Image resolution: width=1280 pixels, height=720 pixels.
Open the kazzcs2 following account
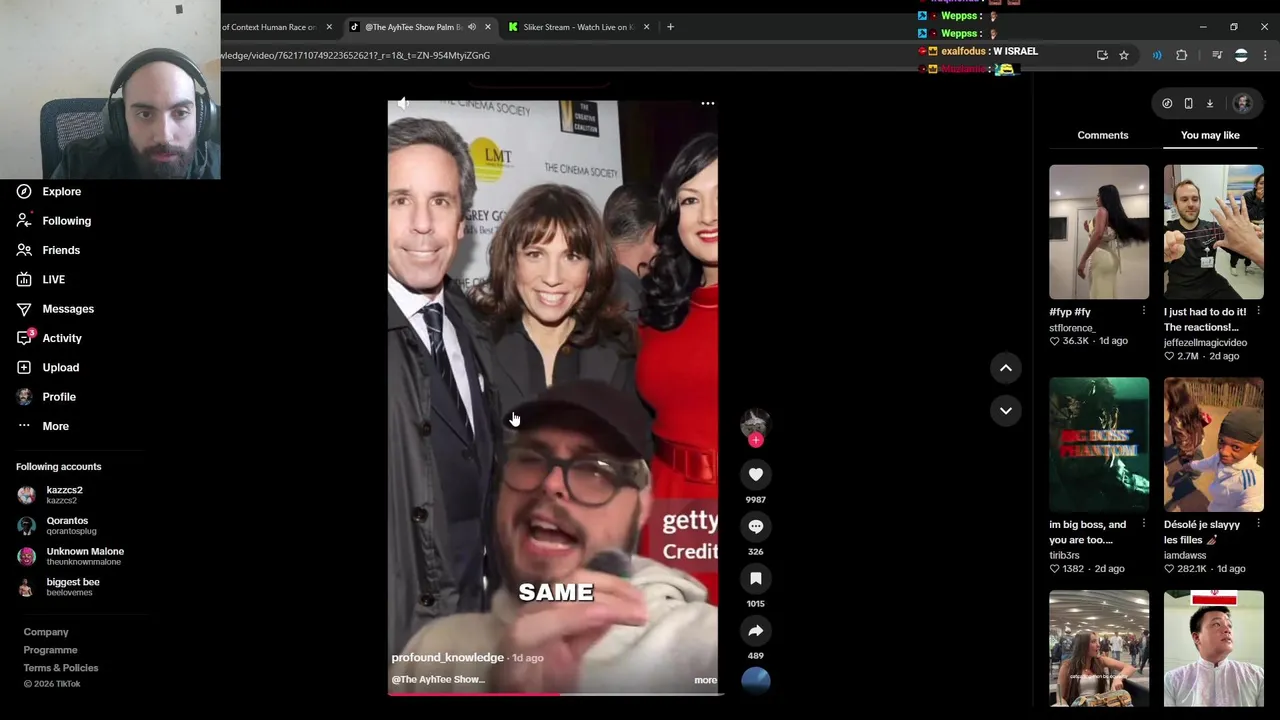[x=64, y=495]
